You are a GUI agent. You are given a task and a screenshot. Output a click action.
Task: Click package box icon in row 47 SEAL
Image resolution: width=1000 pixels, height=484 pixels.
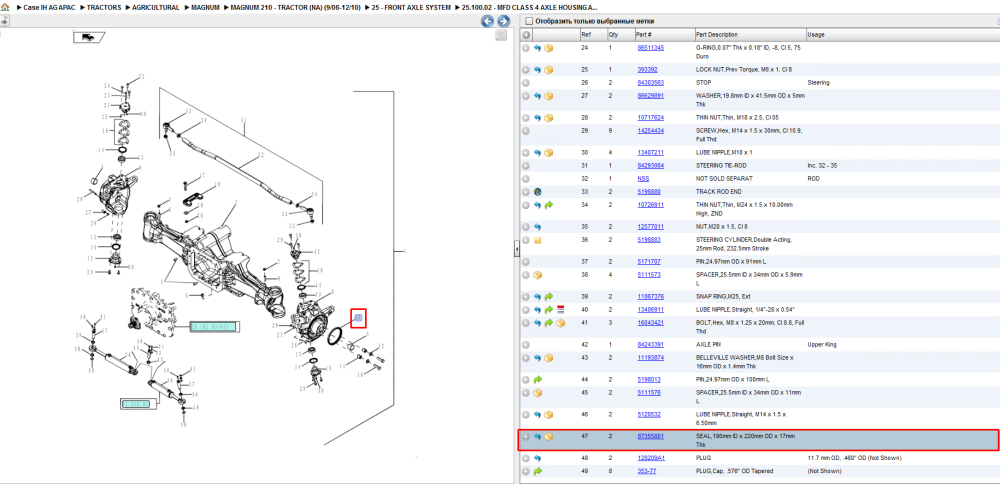[x=548, y=437]
